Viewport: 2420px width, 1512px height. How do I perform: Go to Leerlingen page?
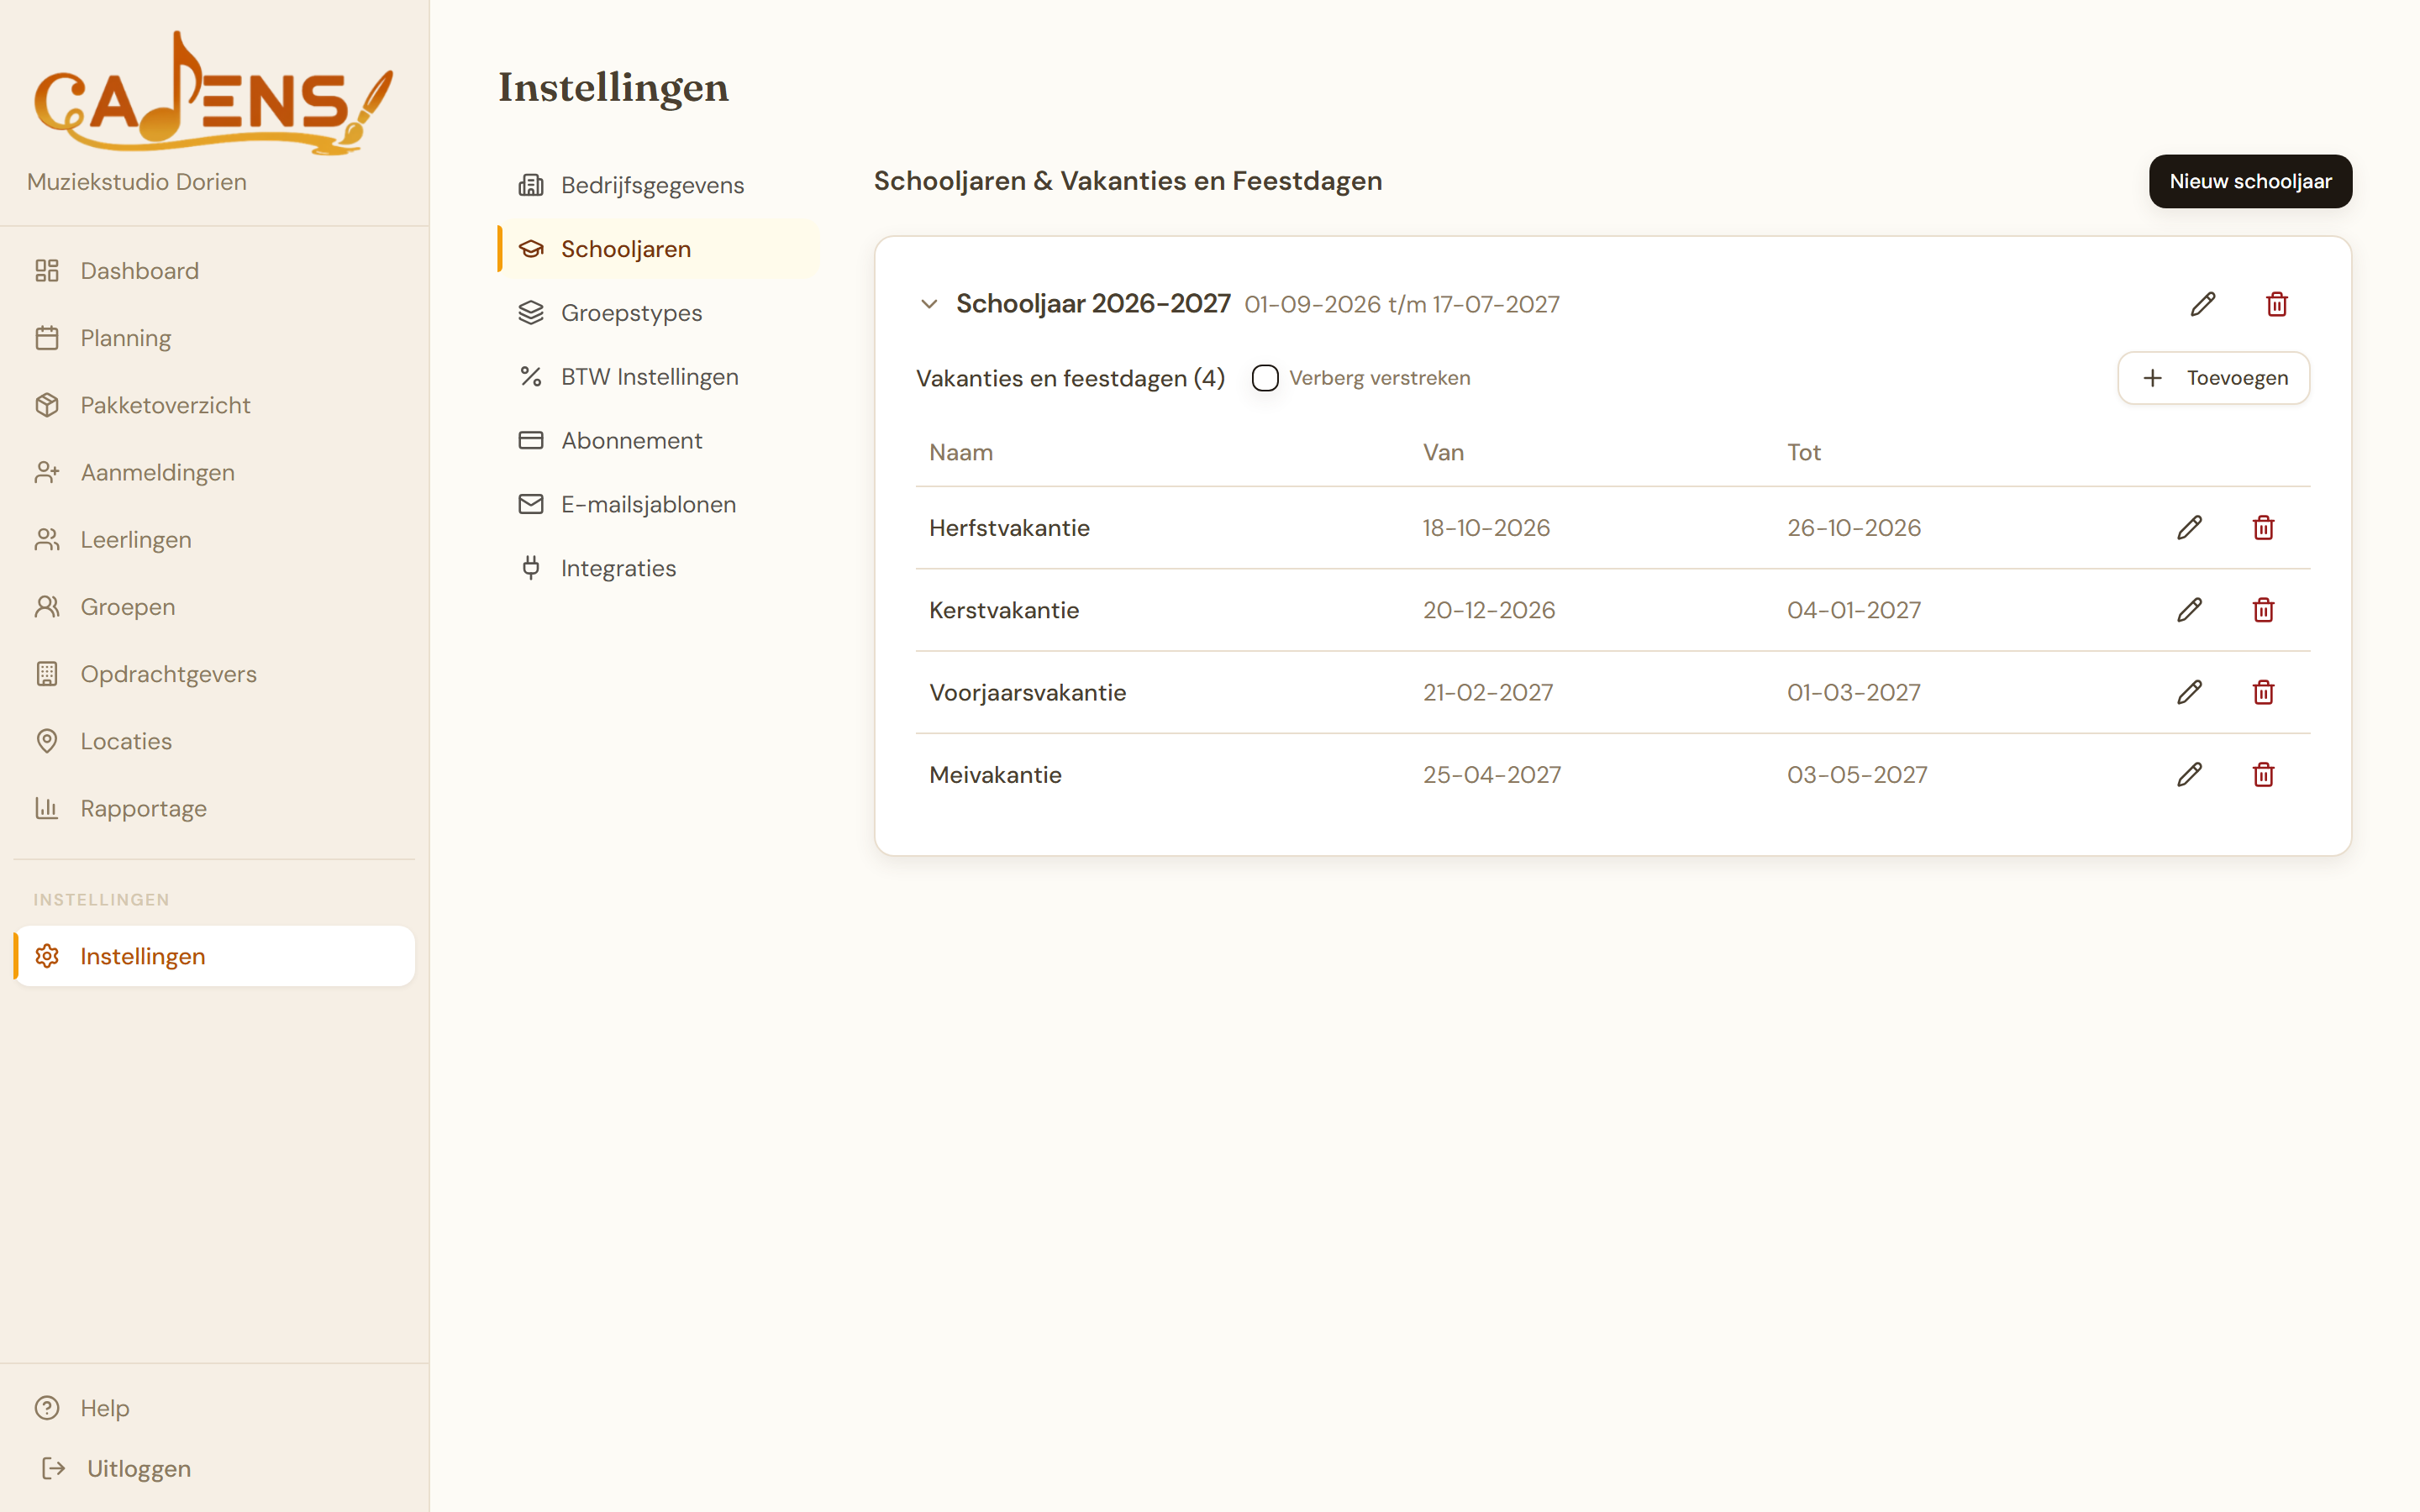tap(214, 540)
